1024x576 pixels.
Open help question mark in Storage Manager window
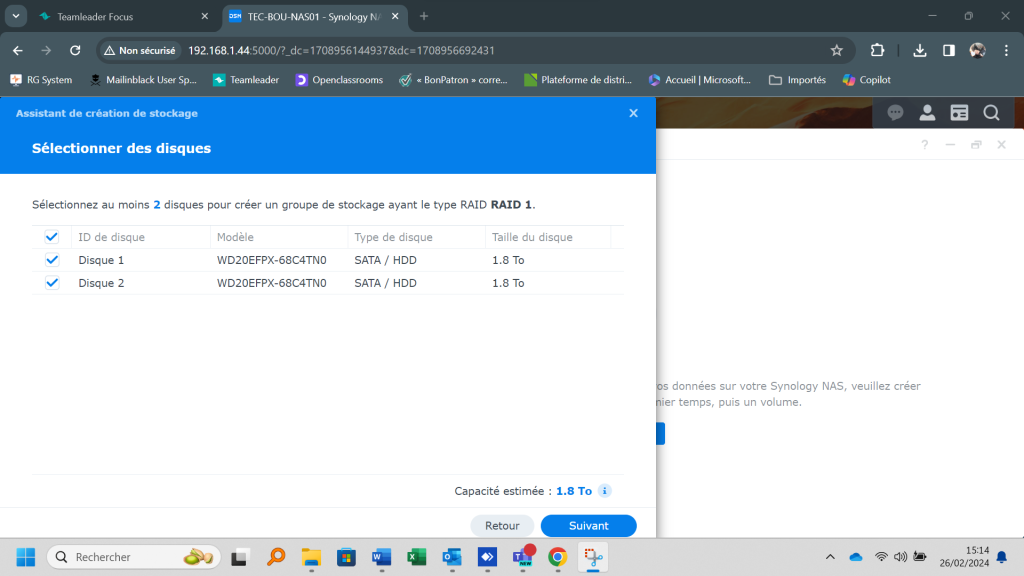[924, 144]
